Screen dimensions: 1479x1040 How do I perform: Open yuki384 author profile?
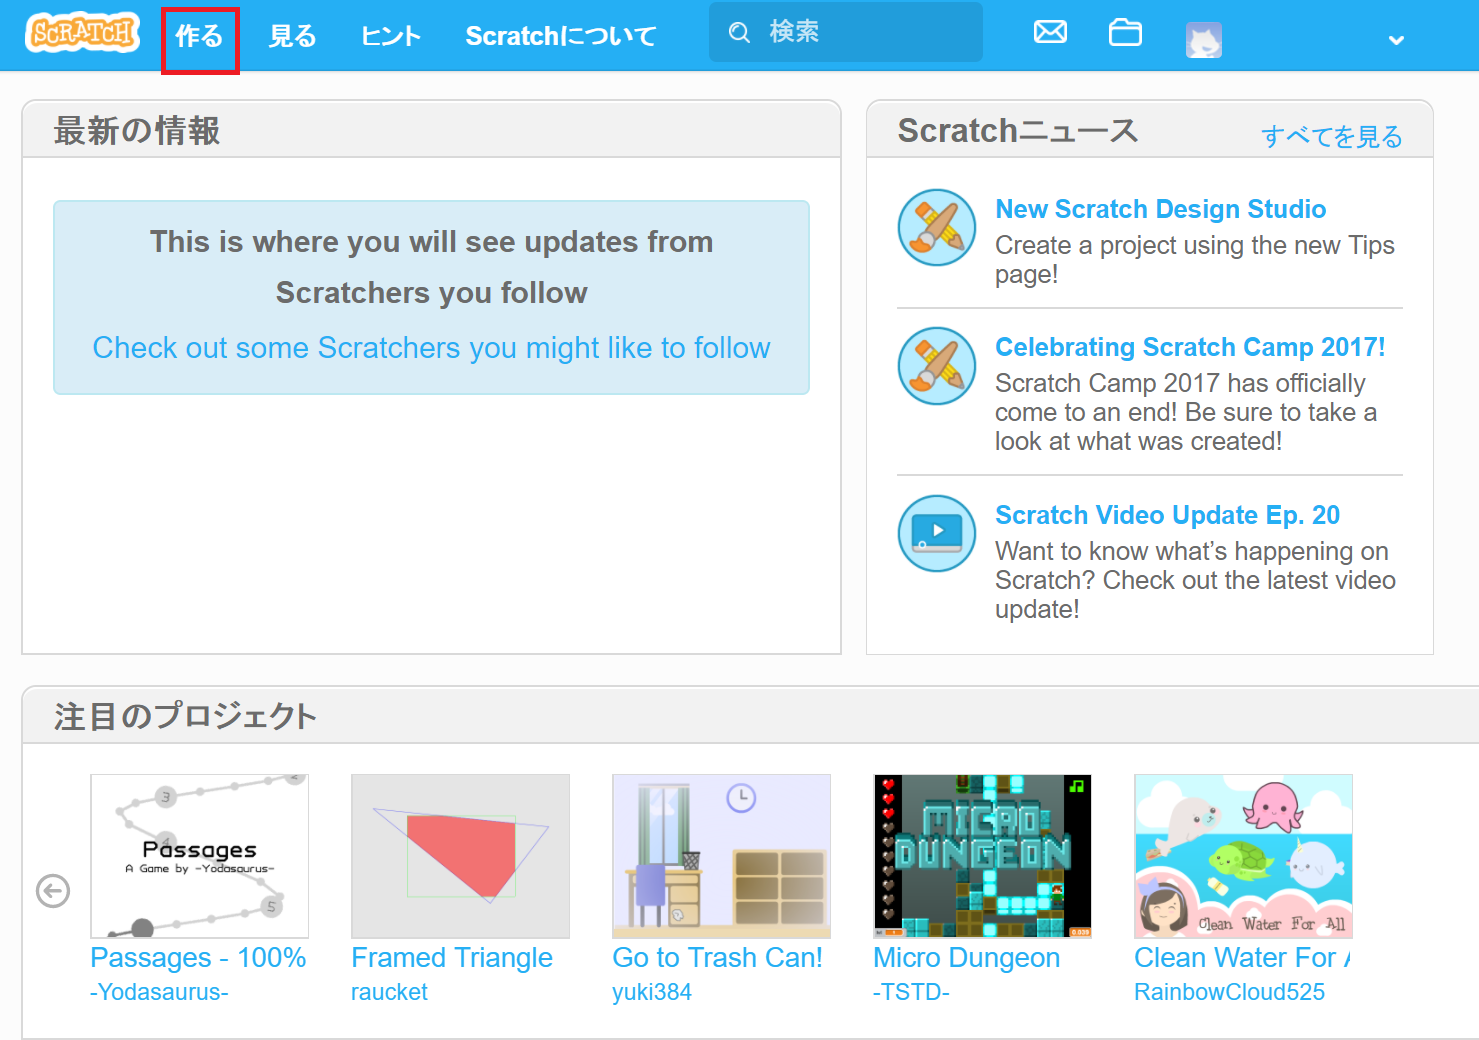652,992
